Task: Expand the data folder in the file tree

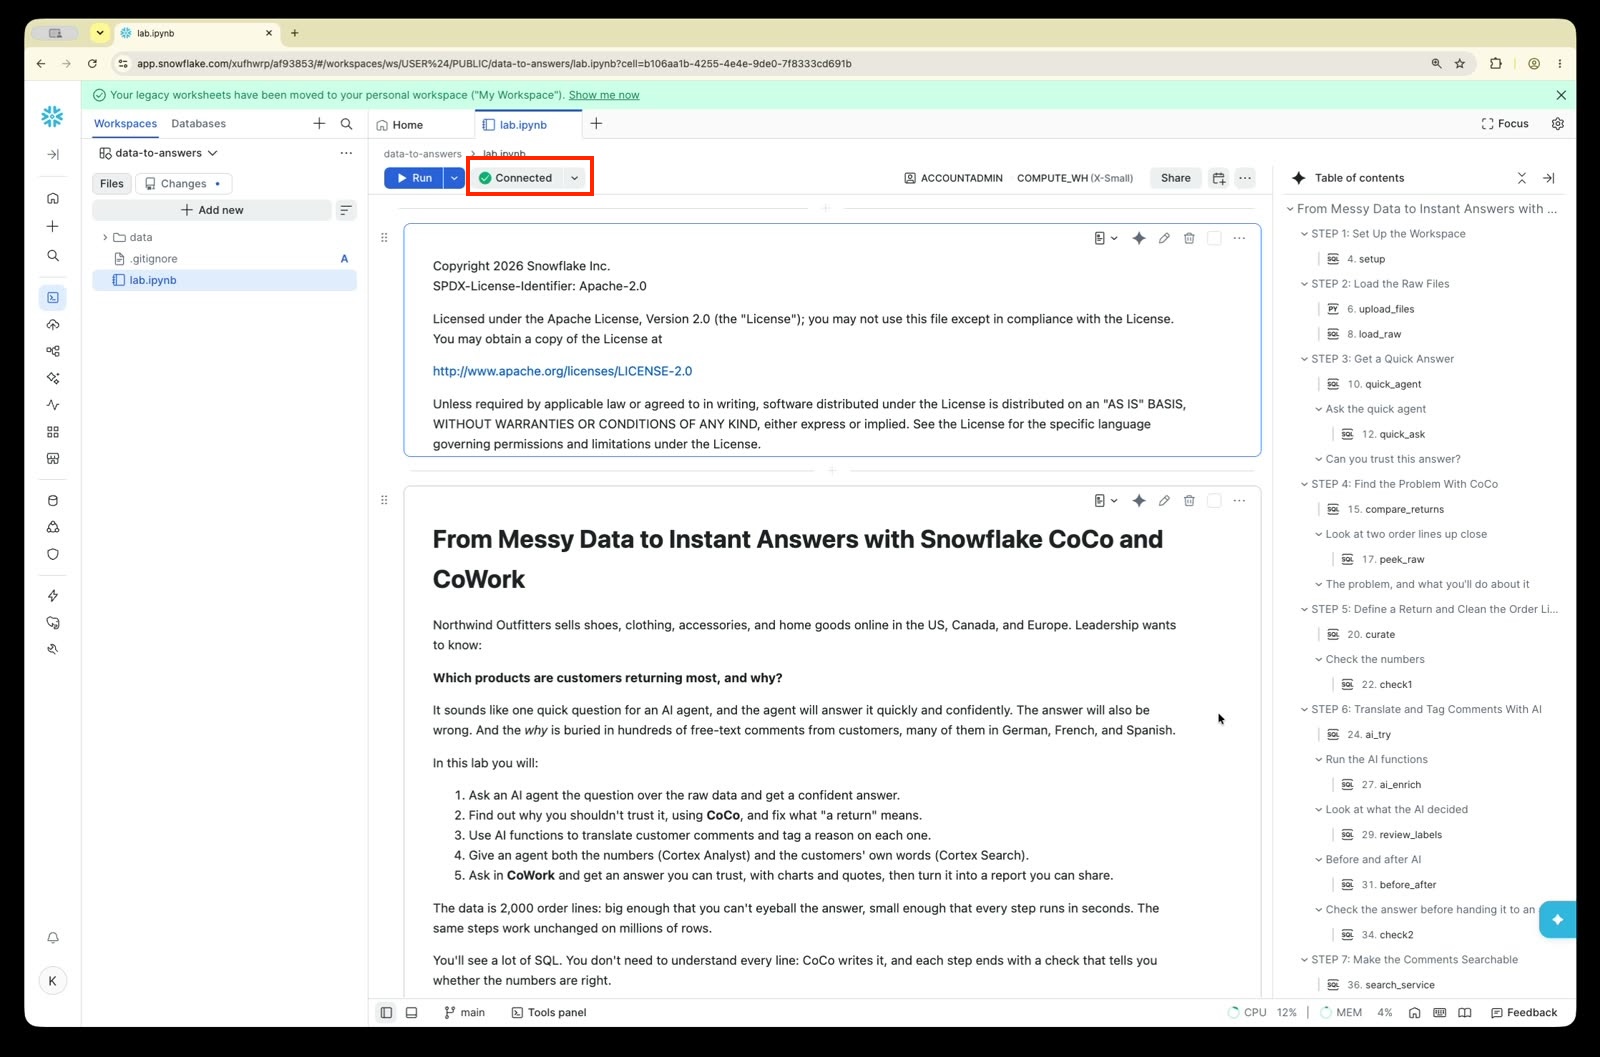Action: pos(105,237)
